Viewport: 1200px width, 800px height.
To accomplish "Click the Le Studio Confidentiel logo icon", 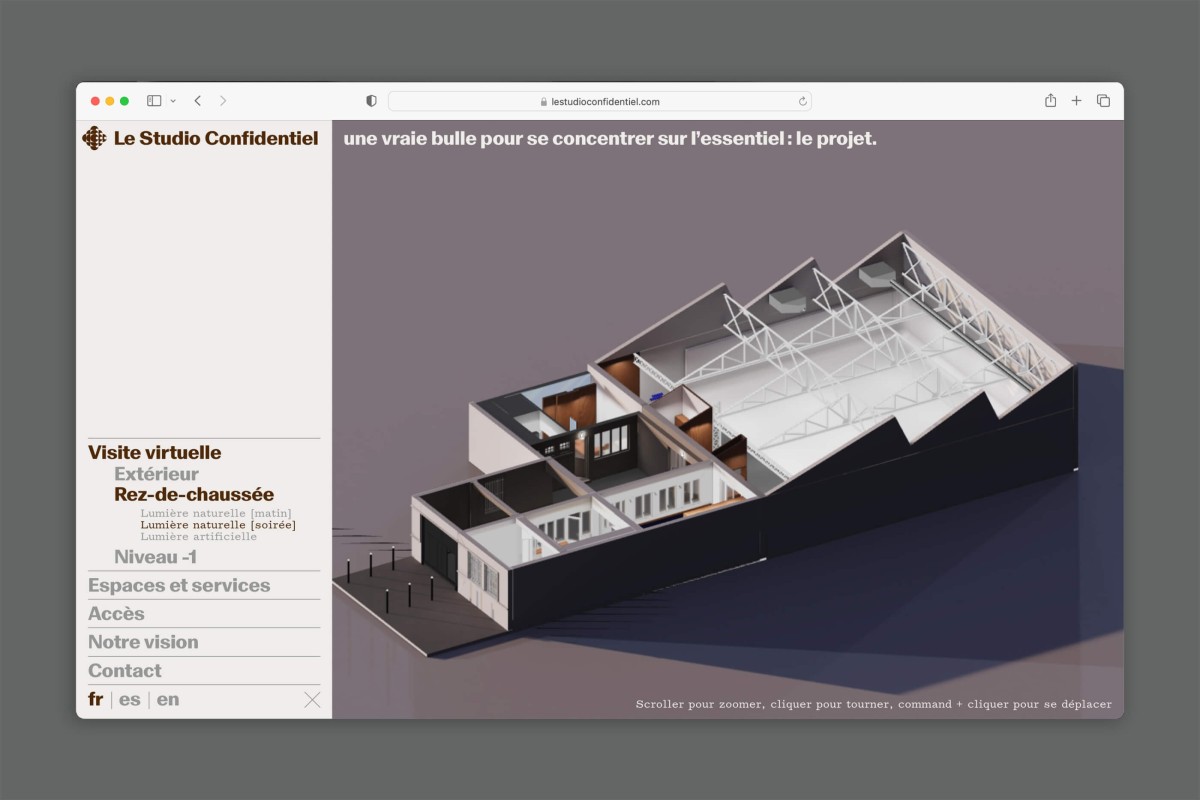I will tap(95, 138).
